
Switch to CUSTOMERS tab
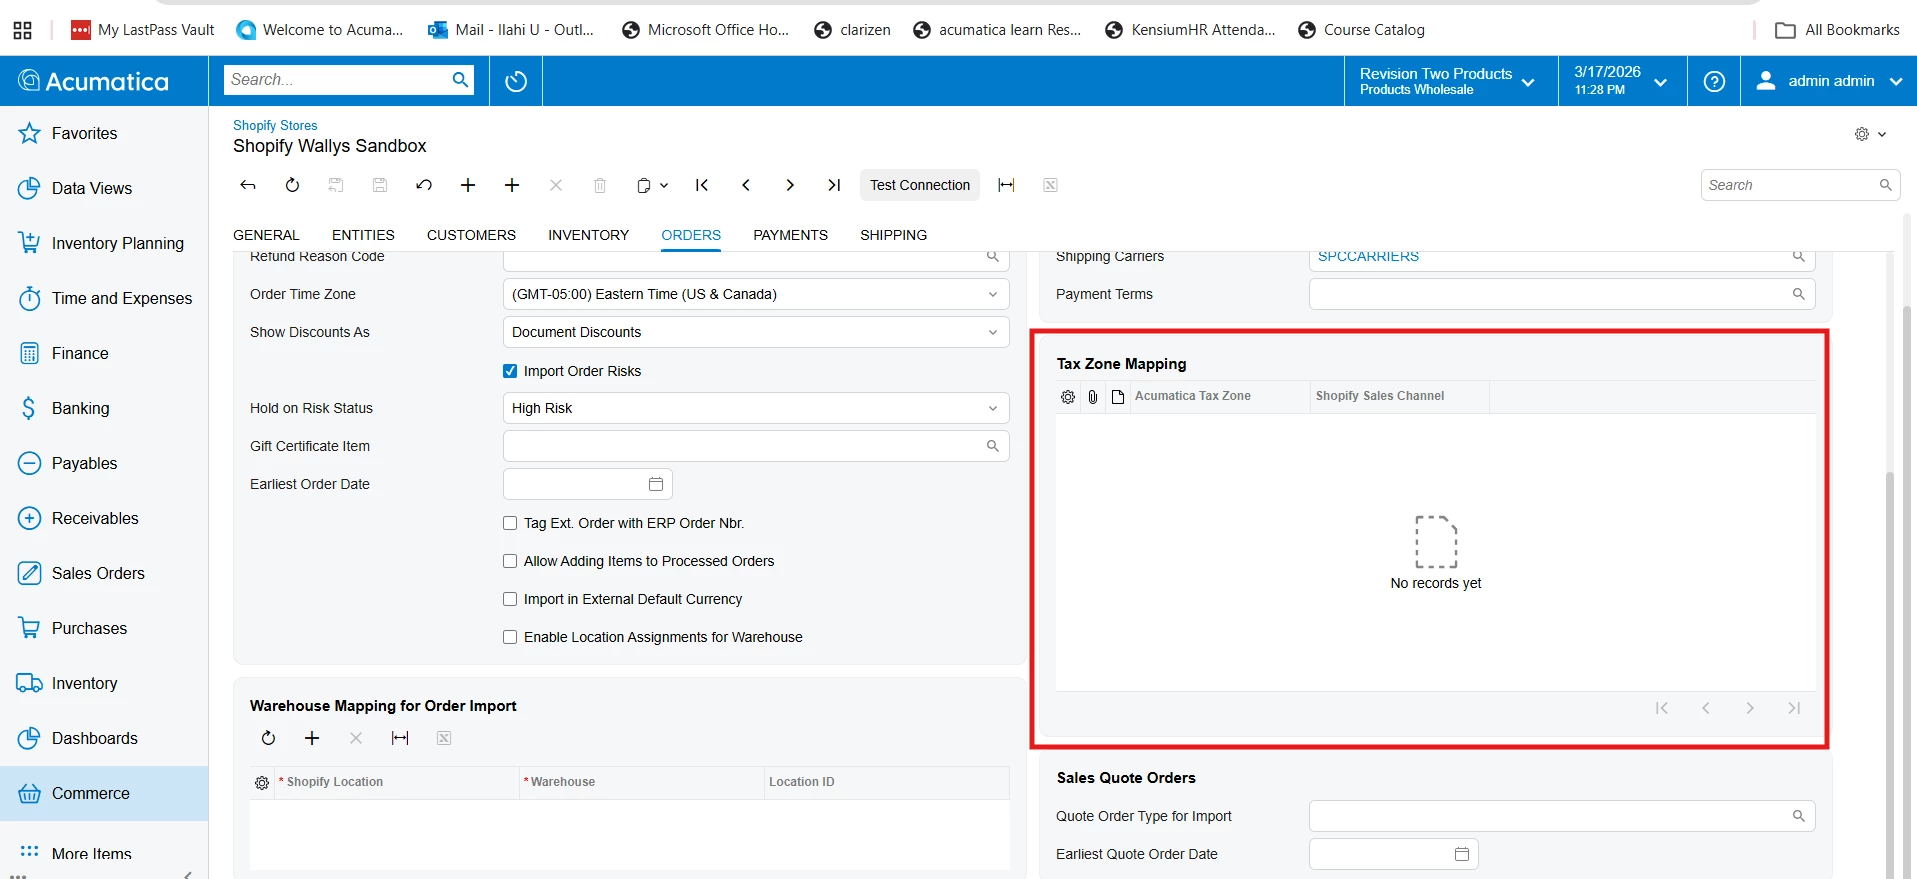coord(471,235)
